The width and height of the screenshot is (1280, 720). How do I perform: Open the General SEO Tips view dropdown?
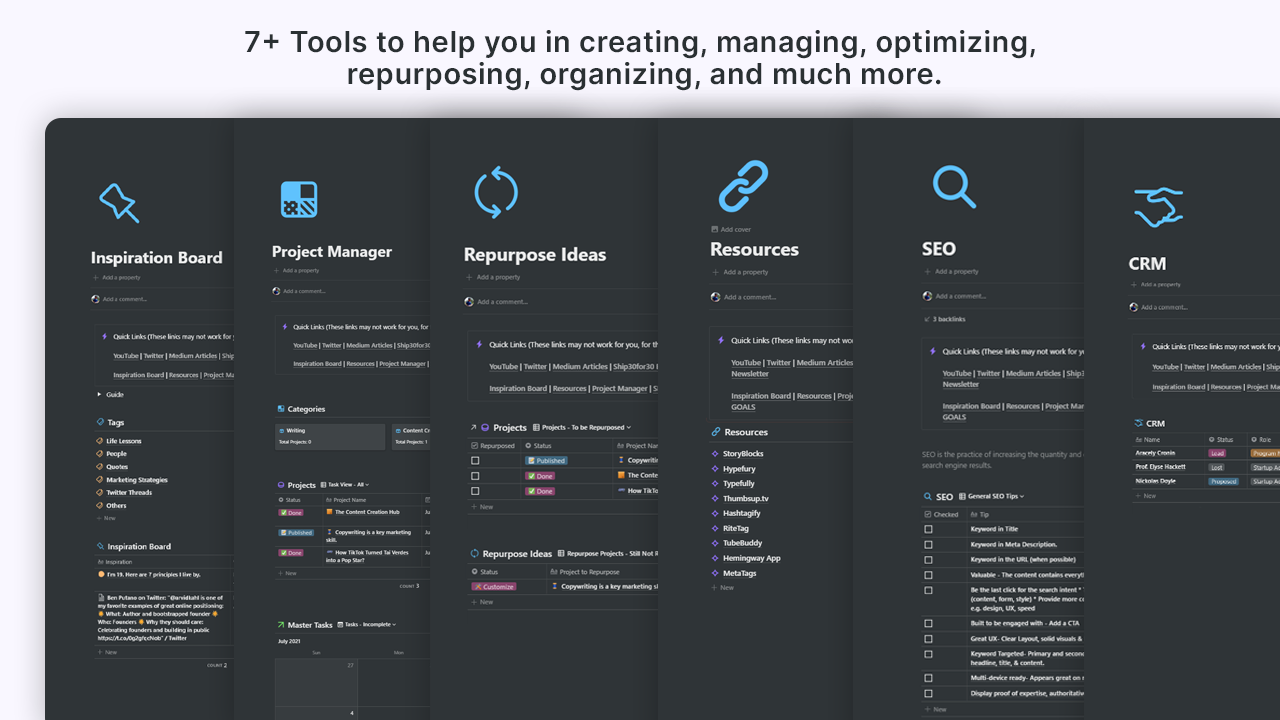tap(991, 496)
